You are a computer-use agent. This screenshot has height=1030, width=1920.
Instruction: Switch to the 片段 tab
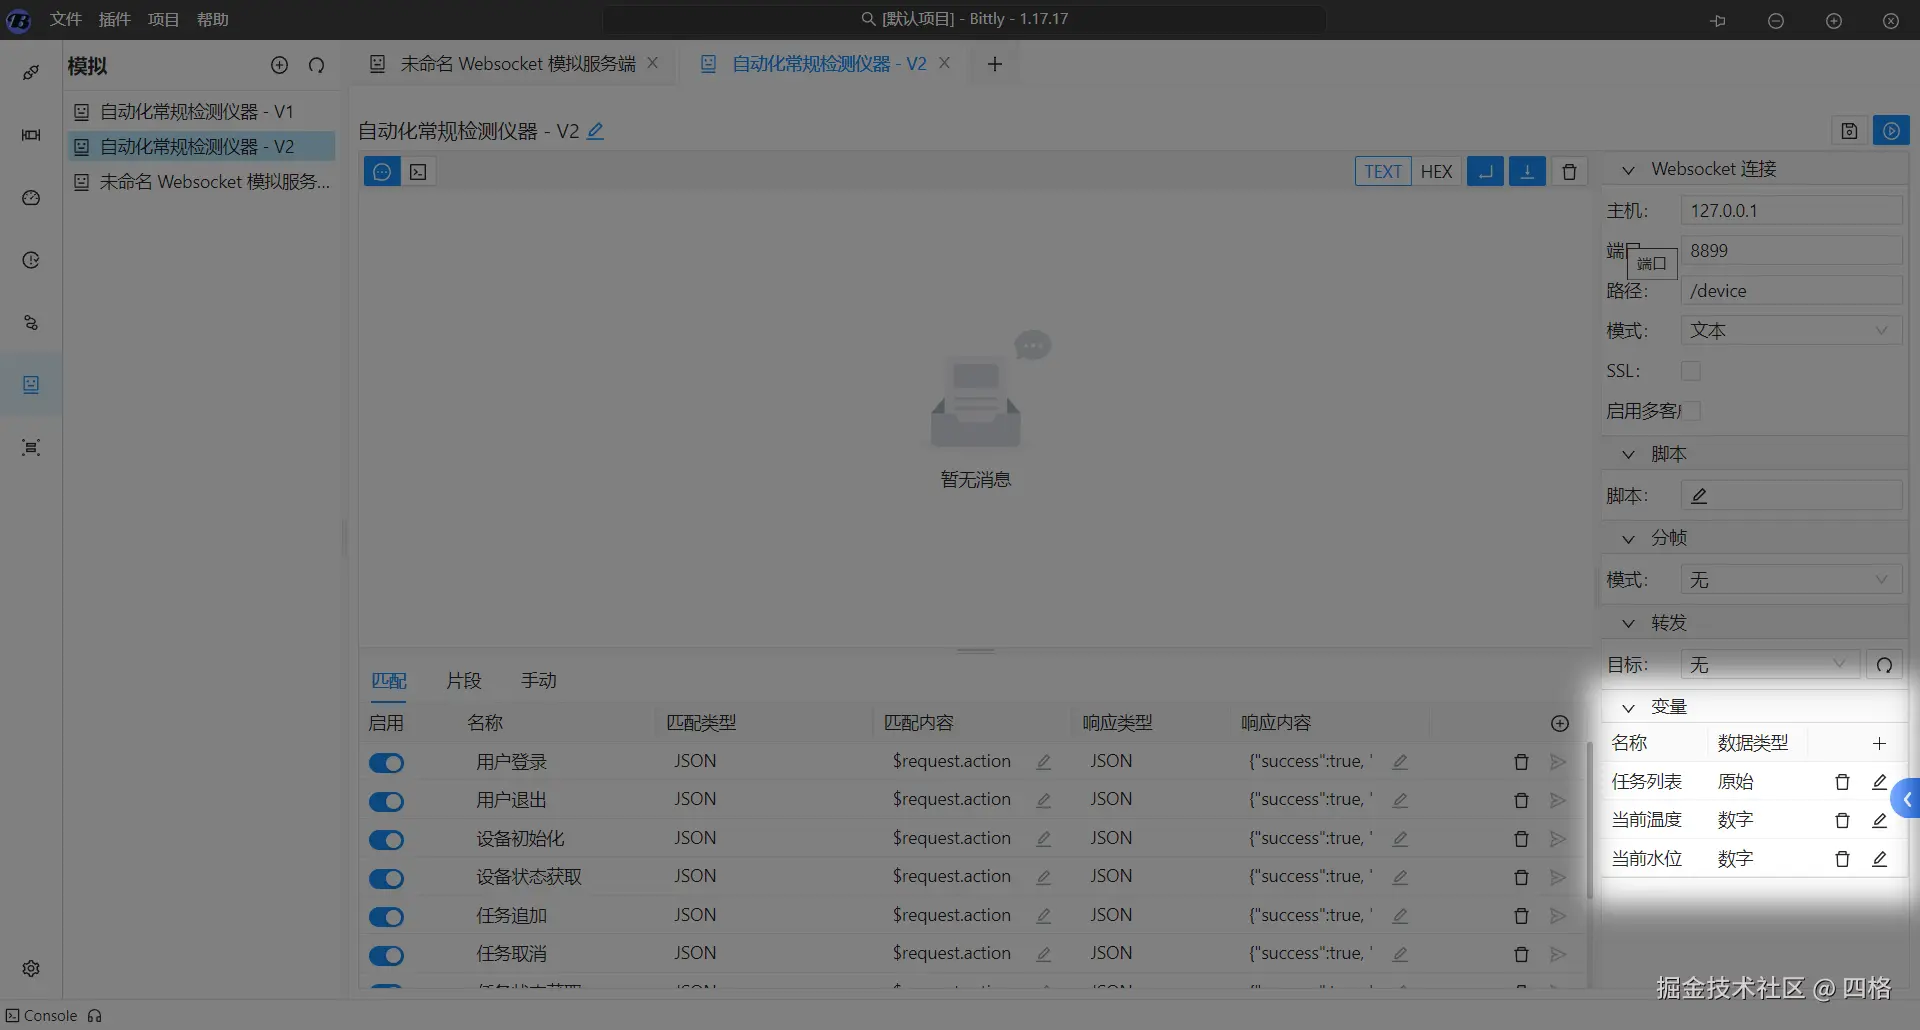pyautogui.click(x=464, y=681)
